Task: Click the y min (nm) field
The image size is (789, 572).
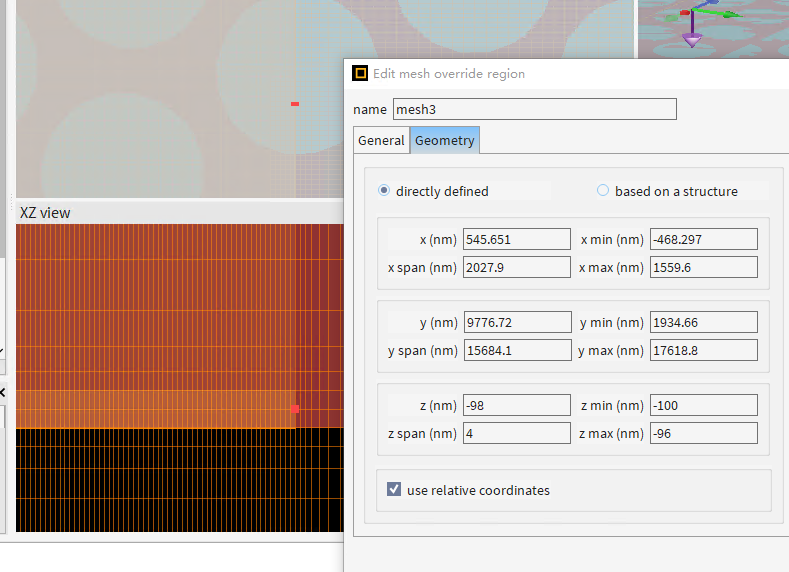Action: click(x=704, y=322)
